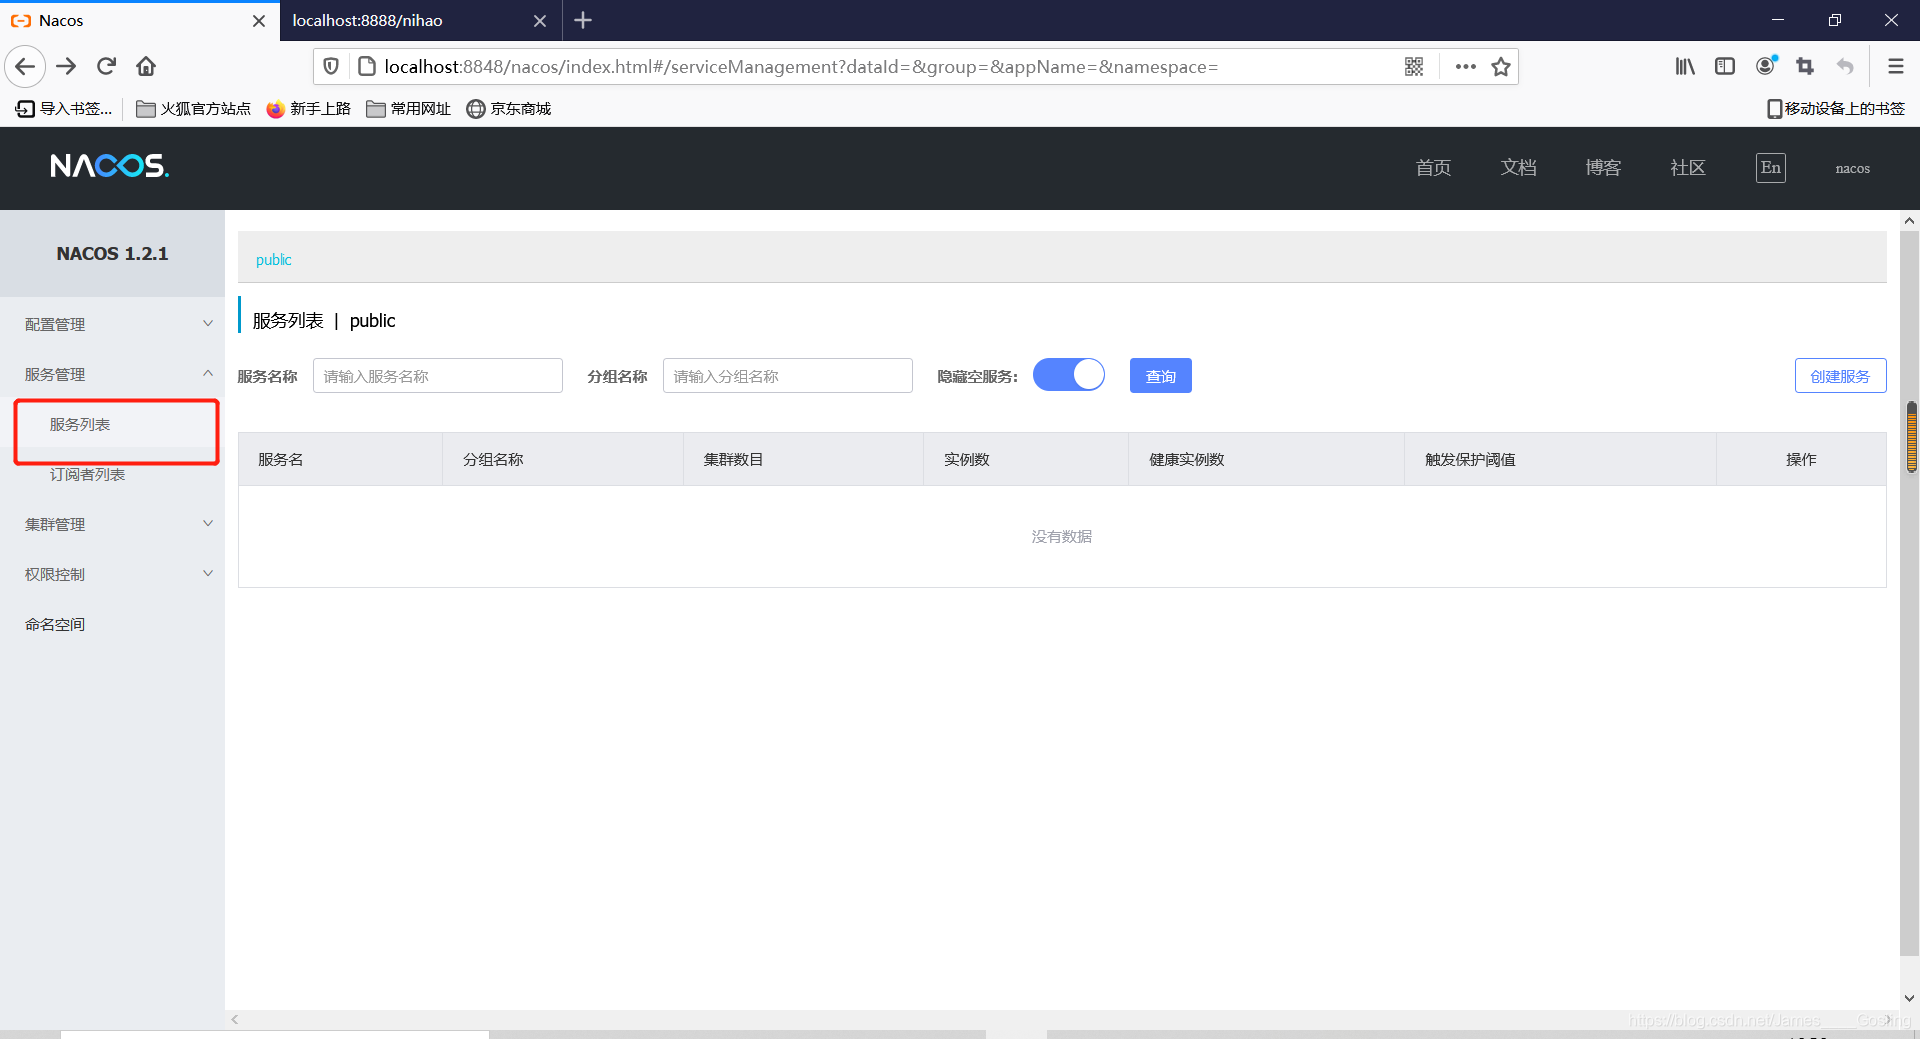Click the 查询 button

(1160, 376)
